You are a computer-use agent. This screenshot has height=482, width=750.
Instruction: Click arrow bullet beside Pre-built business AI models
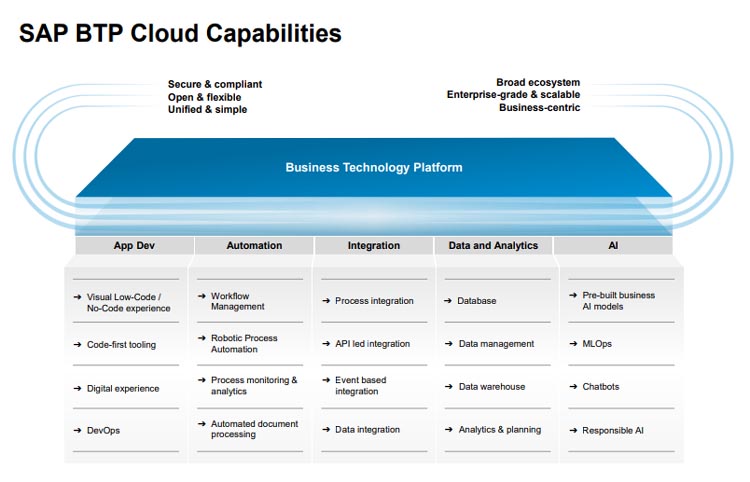tap(573, 295)
